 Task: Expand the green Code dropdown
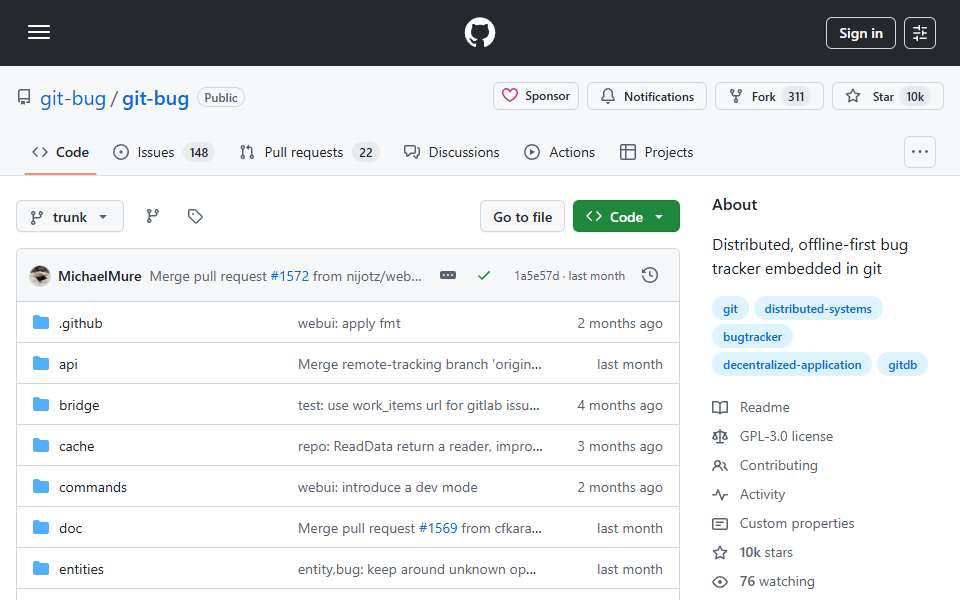[626, 217]
